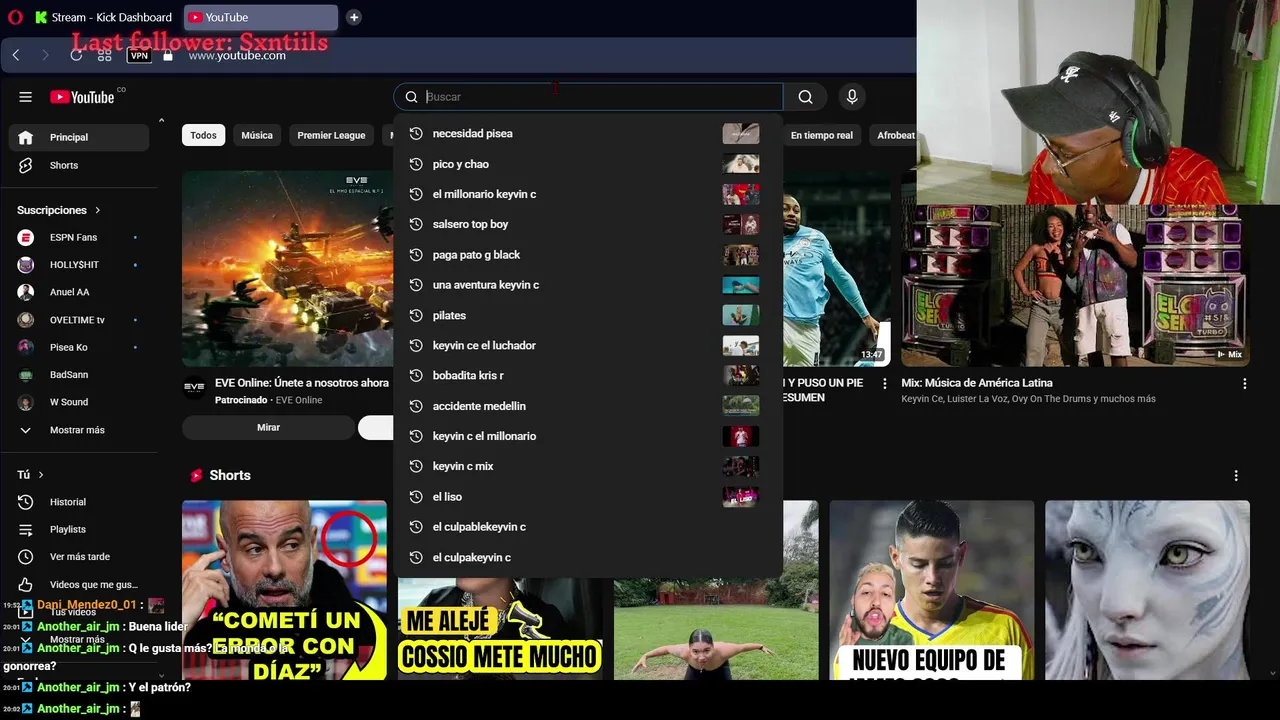Reload the page with refresh icon
Screen dimensions: 1280x720
click(76, 55)
